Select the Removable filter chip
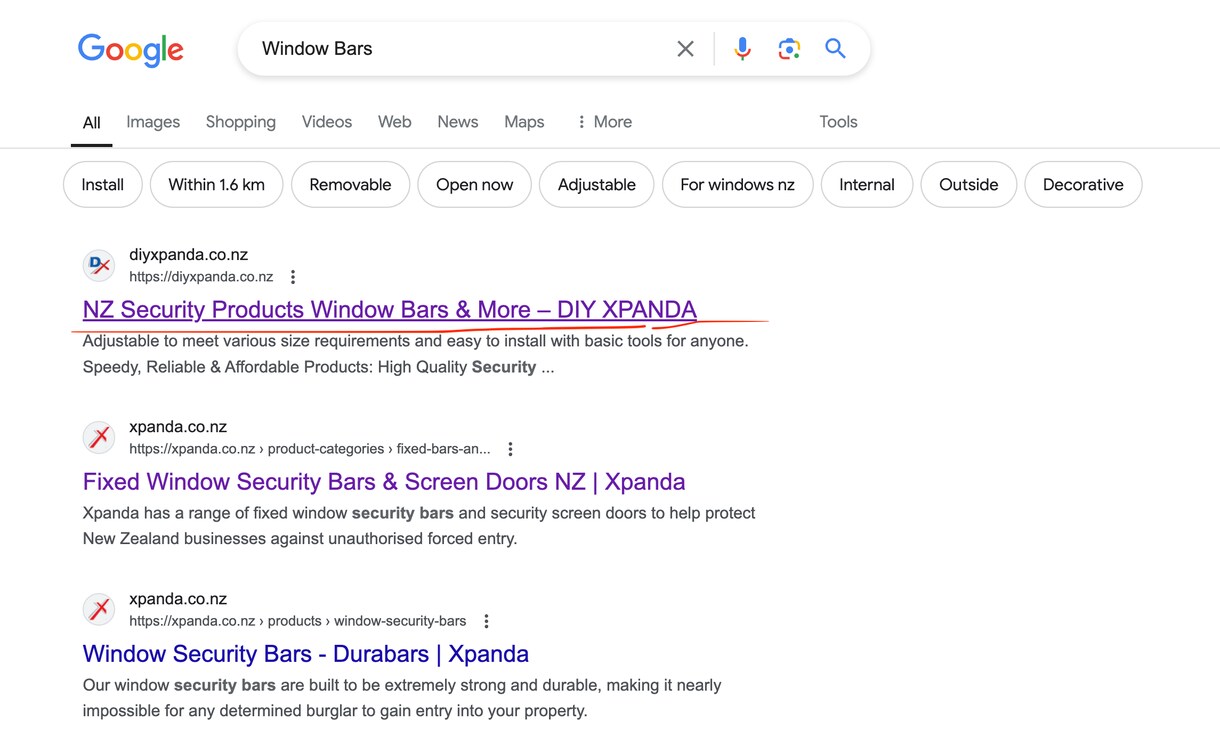 pyautogui.click(x=350, y=185)
